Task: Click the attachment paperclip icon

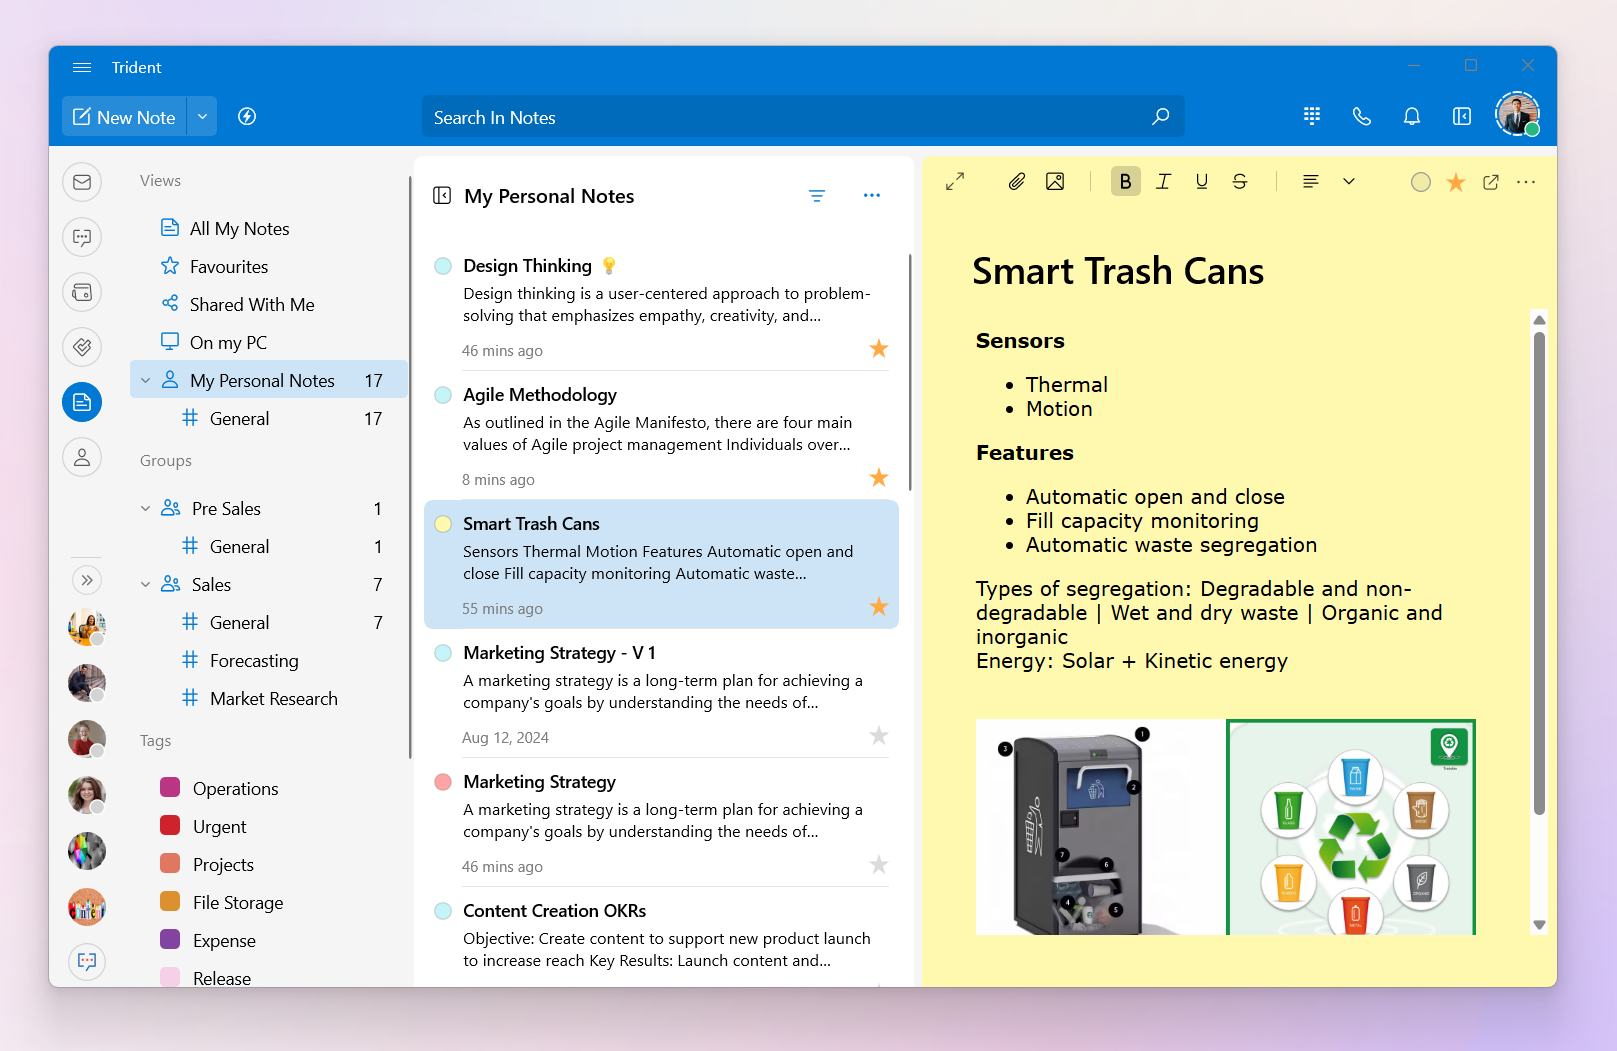Action: 1016,181
